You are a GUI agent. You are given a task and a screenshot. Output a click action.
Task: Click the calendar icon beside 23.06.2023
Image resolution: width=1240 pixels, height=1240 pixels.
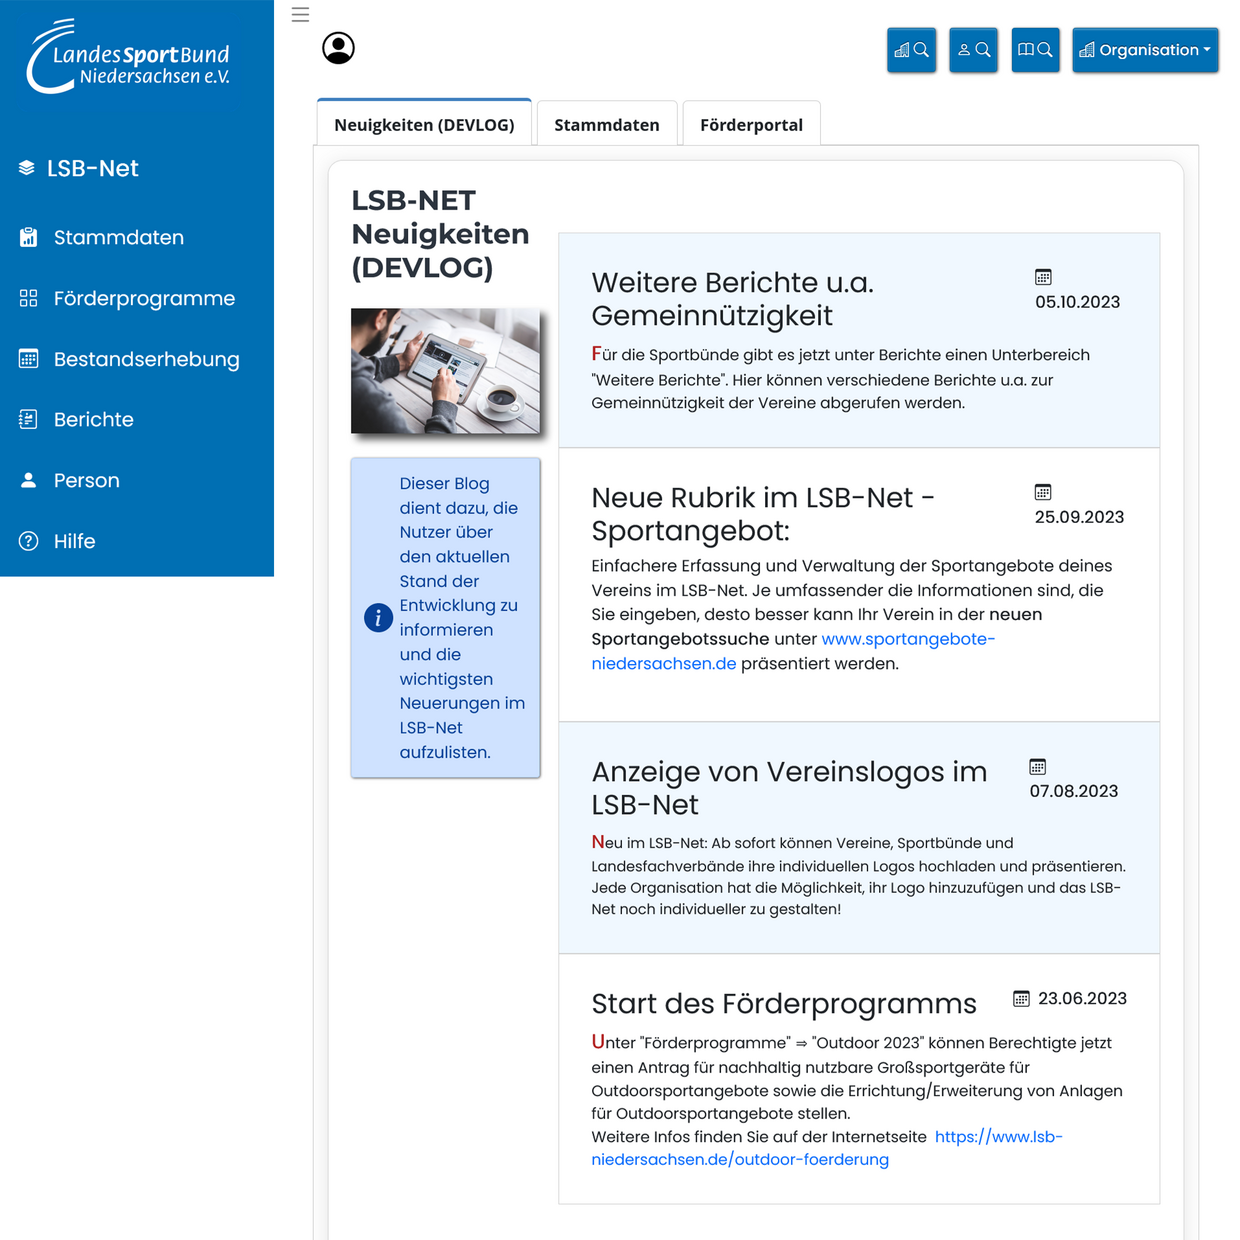click(1021, 998)
